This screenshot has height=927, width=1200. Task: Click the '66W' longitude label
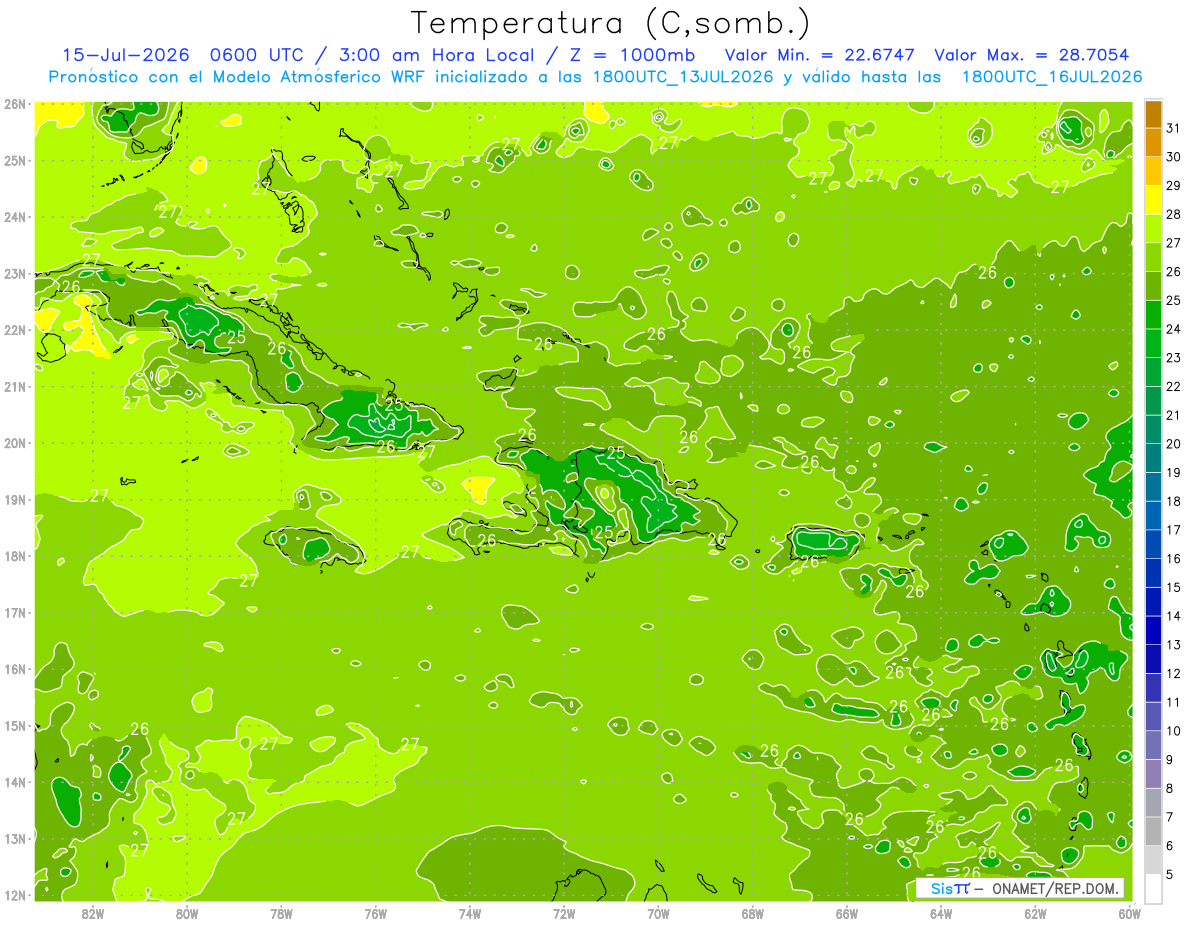[847, 913]
